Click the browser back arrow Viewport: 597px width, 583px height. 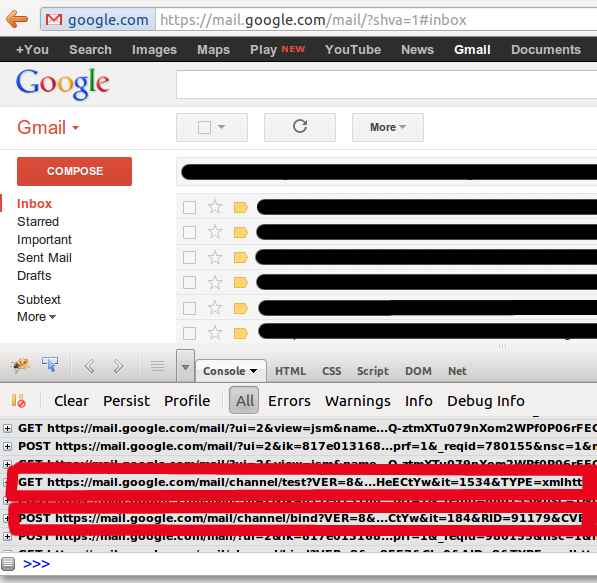pyautogui.click(x=17, y=19)
